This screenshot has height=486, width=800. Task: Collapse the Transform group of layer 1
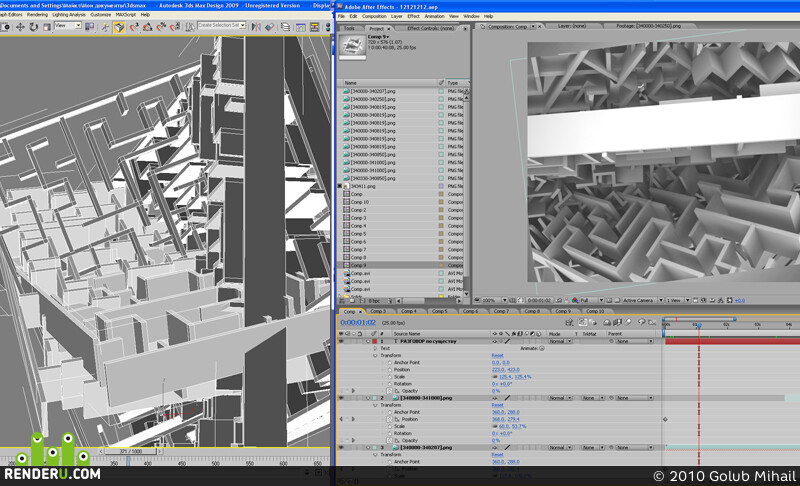376,355
